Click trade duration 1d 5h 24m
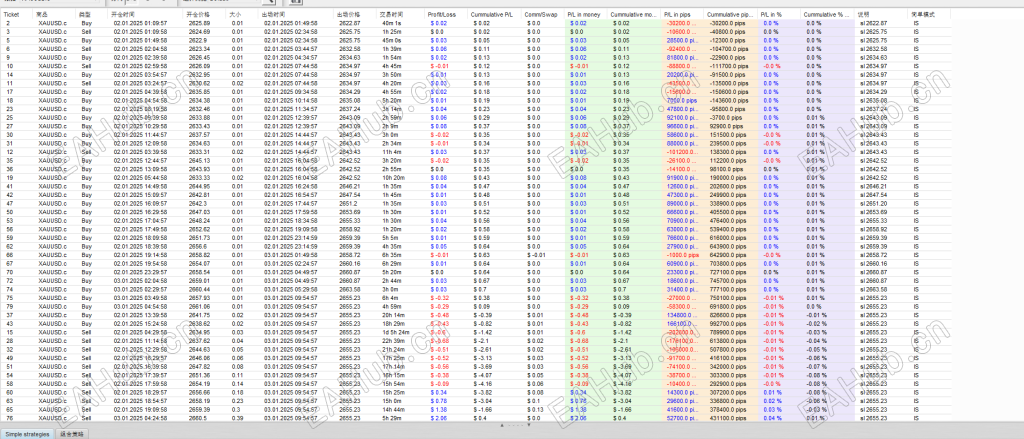 click(x=394, y=332)
